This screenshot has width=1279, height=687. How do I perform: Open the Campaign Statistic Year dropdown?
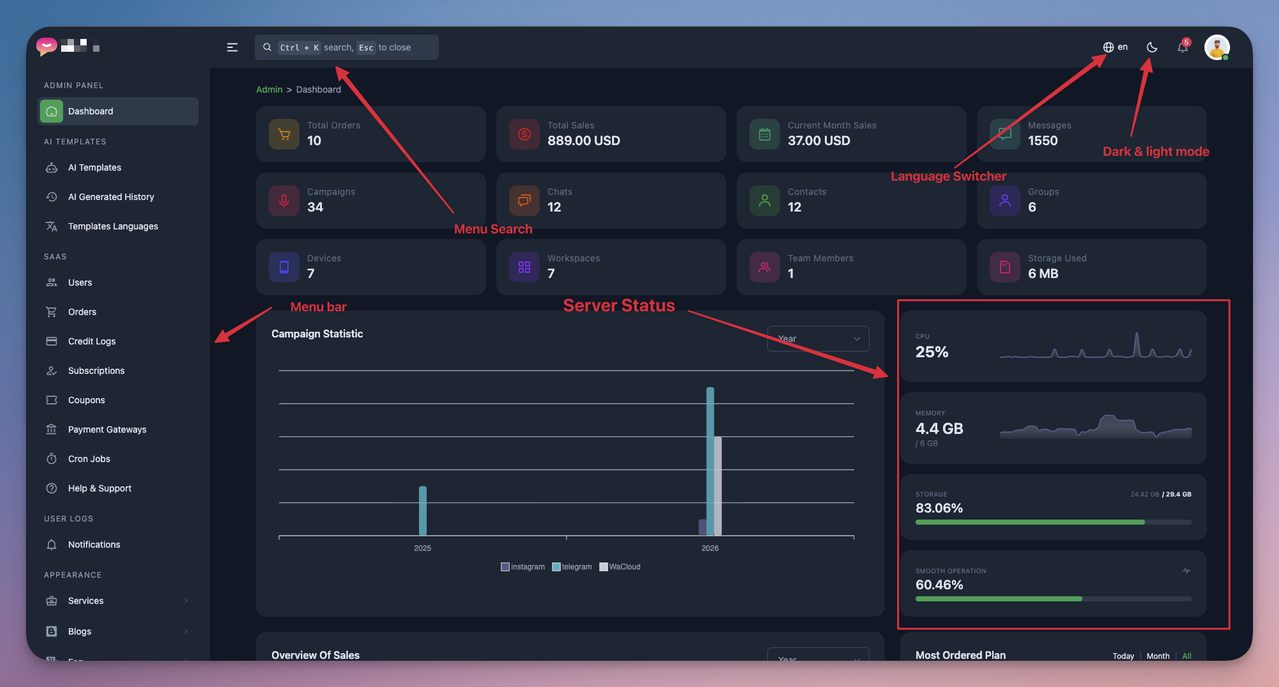pyautogui.click(x=818, y=338)
